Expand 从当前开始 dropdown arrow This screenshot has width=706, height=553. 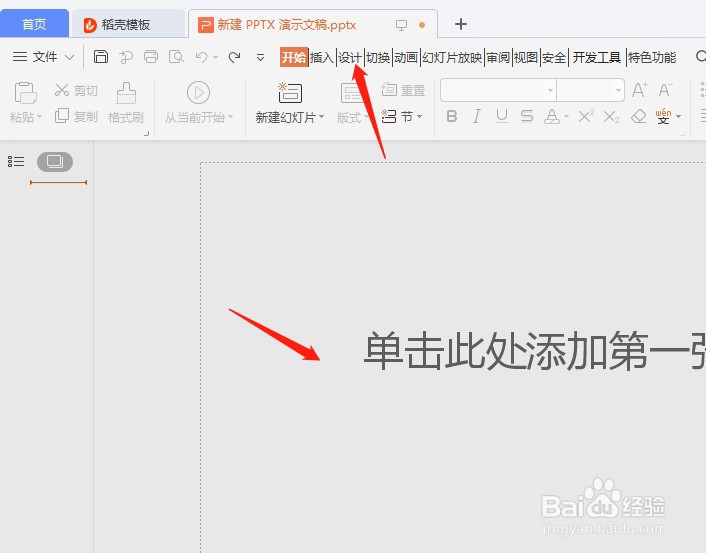coord(231,117)
